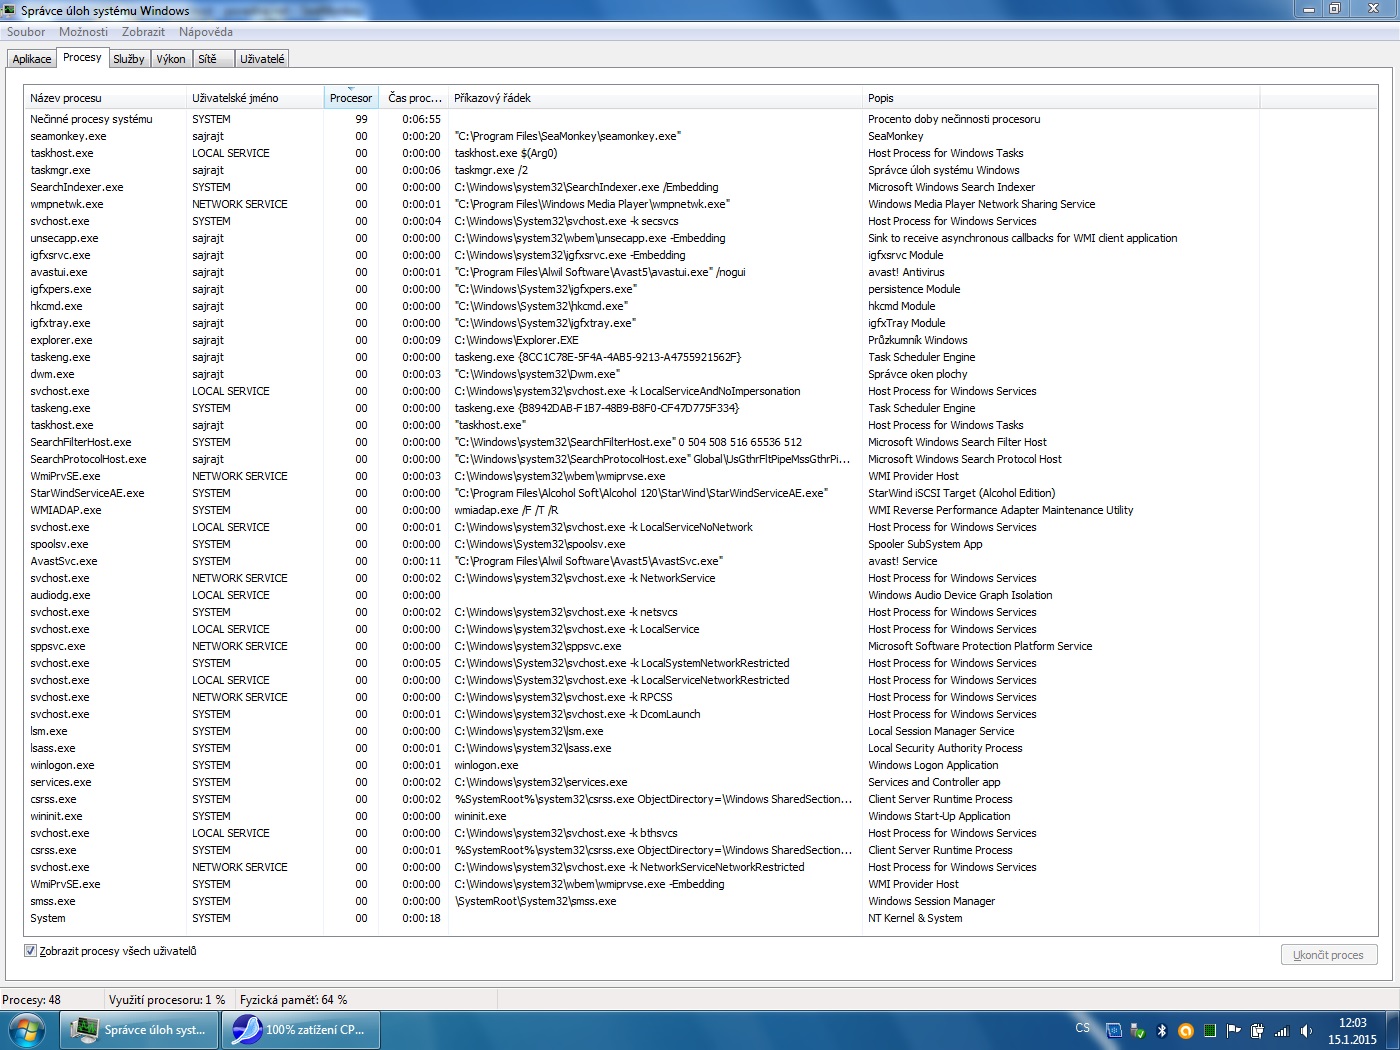This screenshot has width=1400, height=1050.
Task: Select the igfxtray.exe process
Action: pos(700,323)
